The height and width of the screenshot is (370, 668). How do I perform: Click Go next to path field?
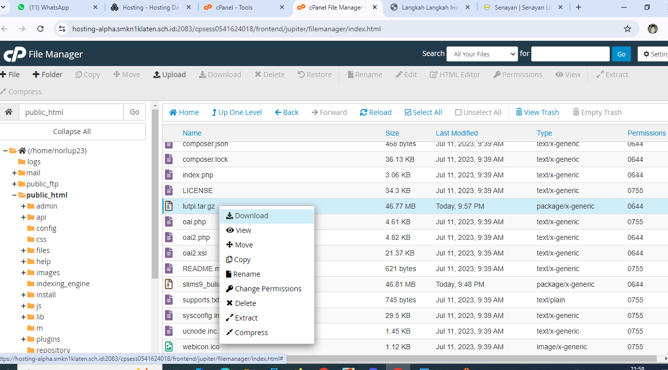tap(135, 112)
